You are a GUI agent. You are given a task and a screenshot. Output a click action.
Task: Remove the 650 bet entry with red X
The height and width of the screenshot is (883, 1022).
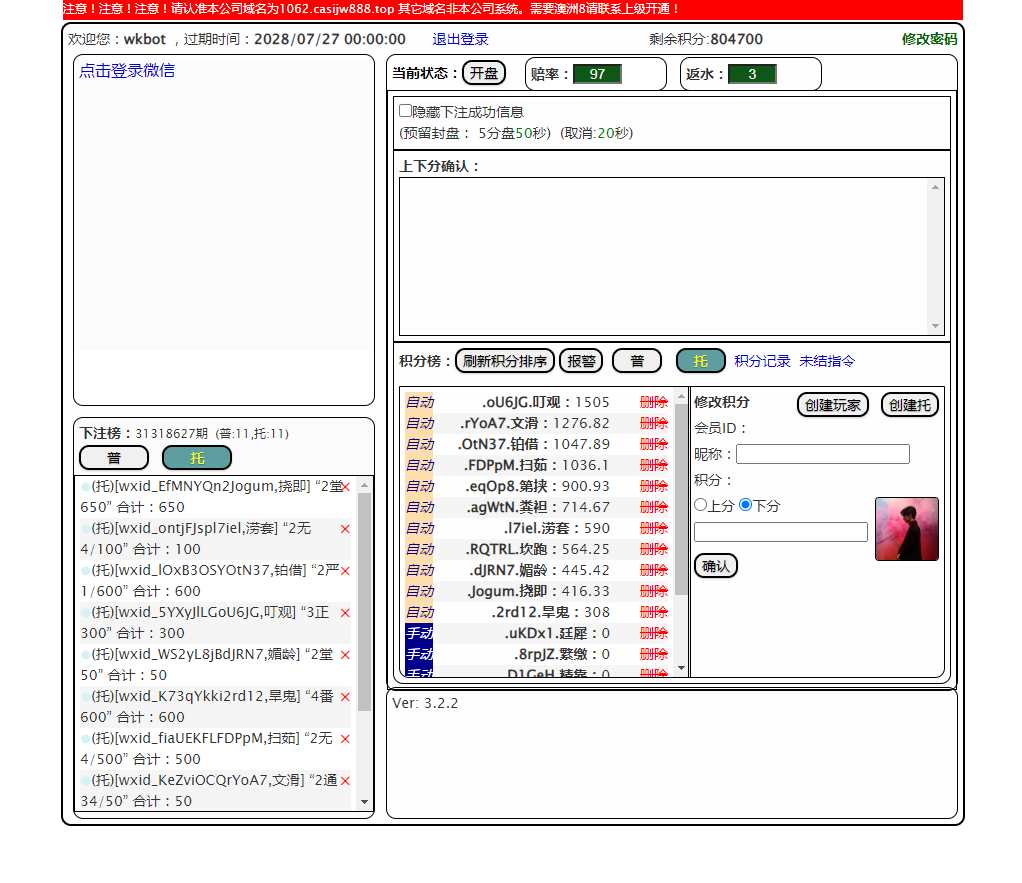(x=346, y=487)
